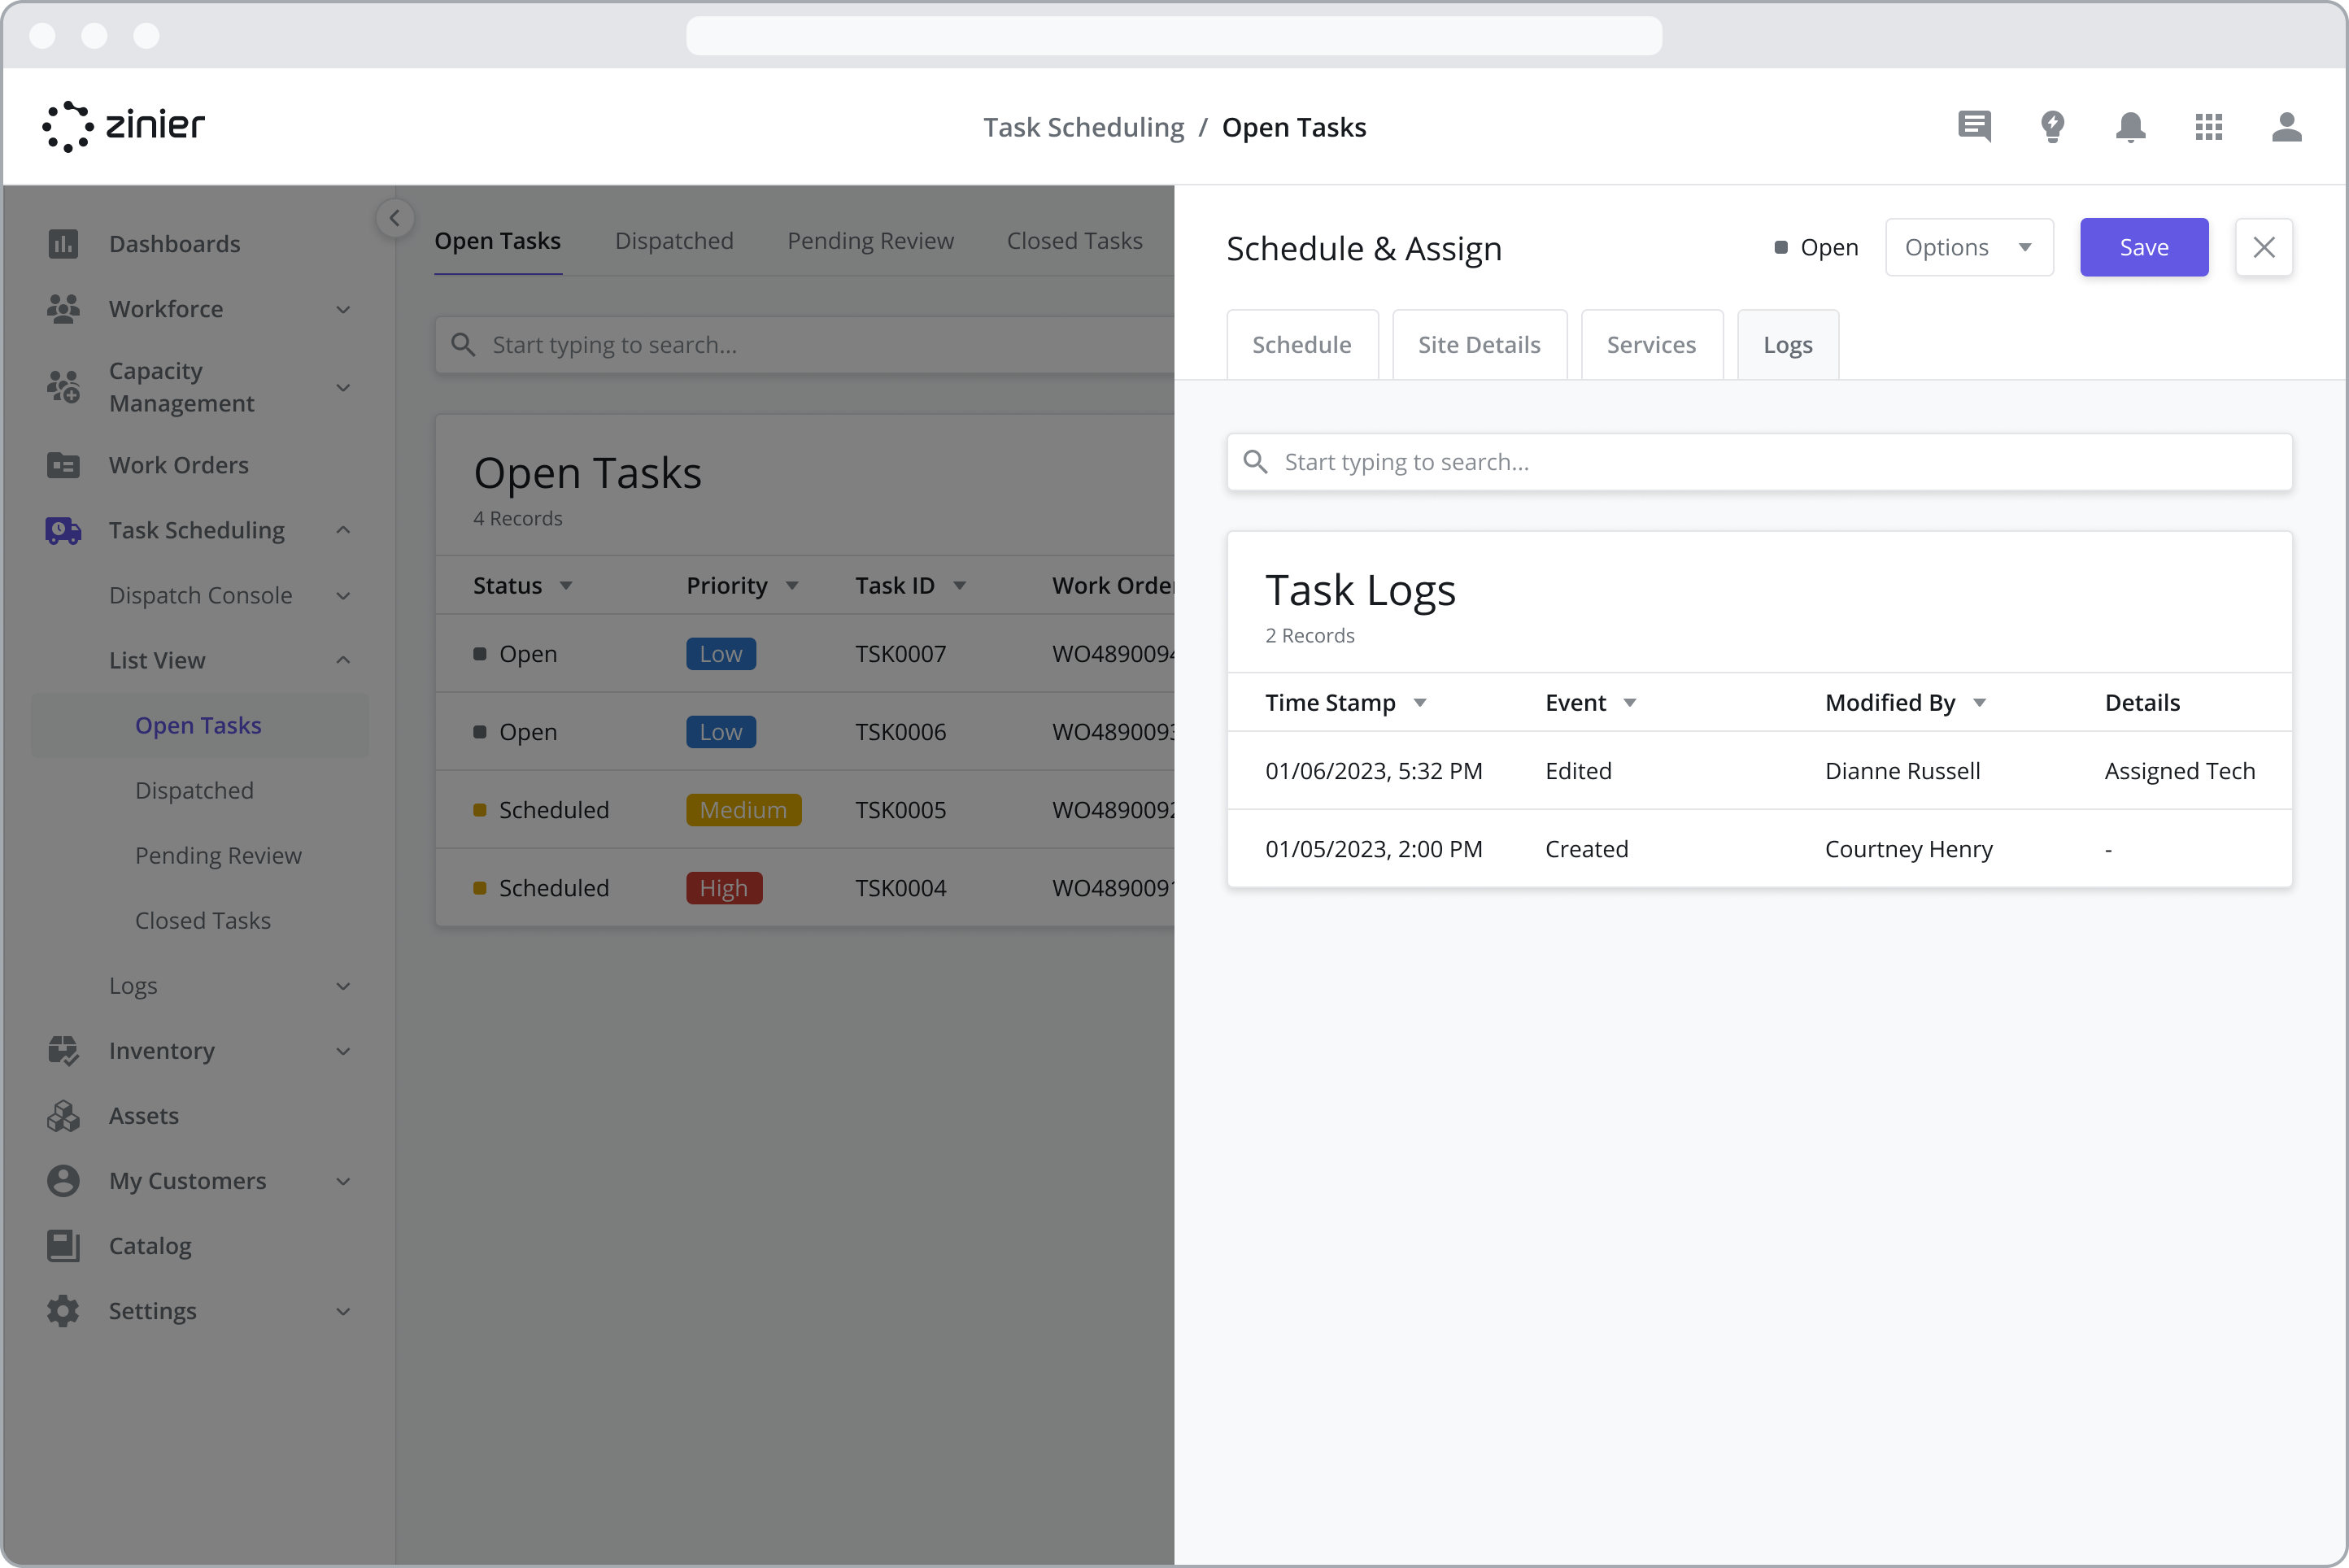
Task: Open the feedback comment icon in header
Action: click(x=1973, y=127)
